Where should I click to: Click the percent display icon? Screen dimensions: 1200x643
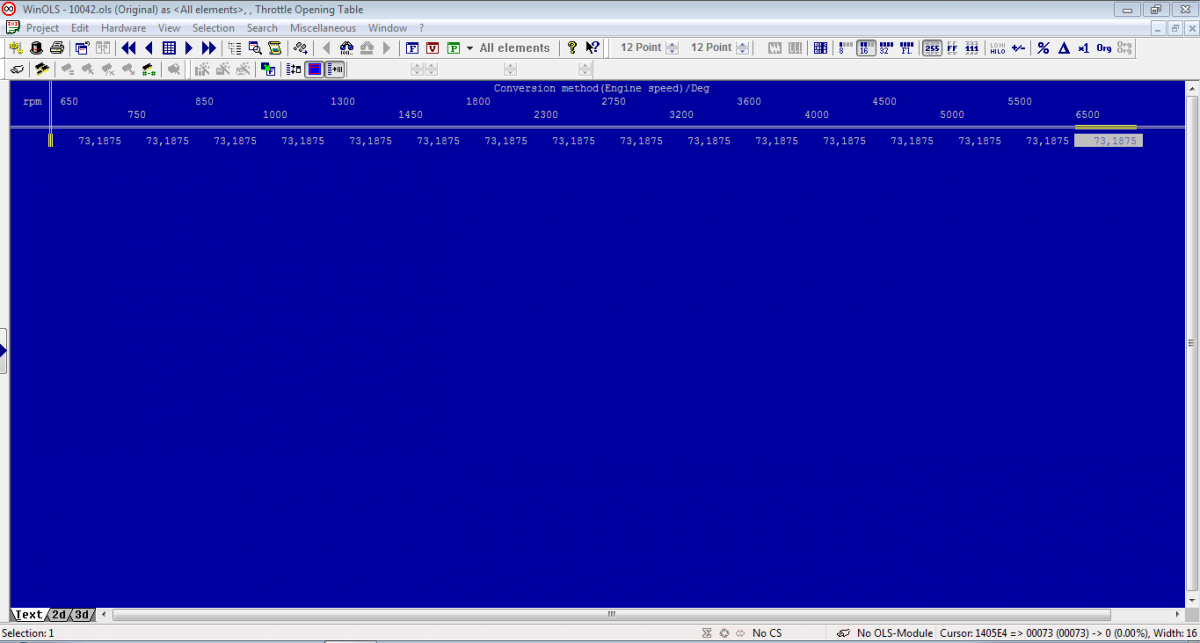point(1043,48)
